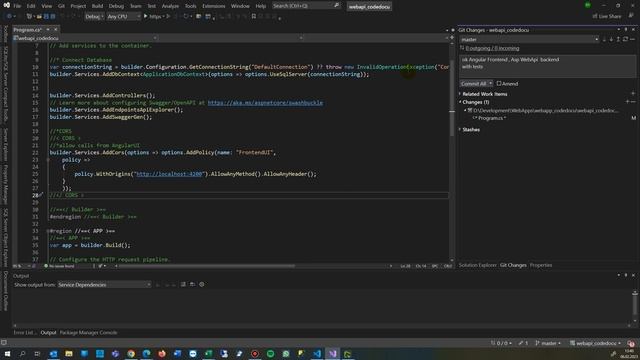Open the Any CPU platform dropdown

[x=124, y=16]
